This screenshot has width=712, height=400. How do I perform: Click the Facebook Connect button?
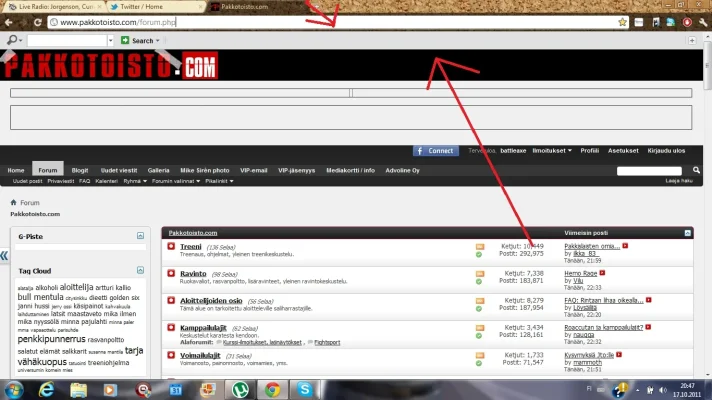tap(435, 151)
